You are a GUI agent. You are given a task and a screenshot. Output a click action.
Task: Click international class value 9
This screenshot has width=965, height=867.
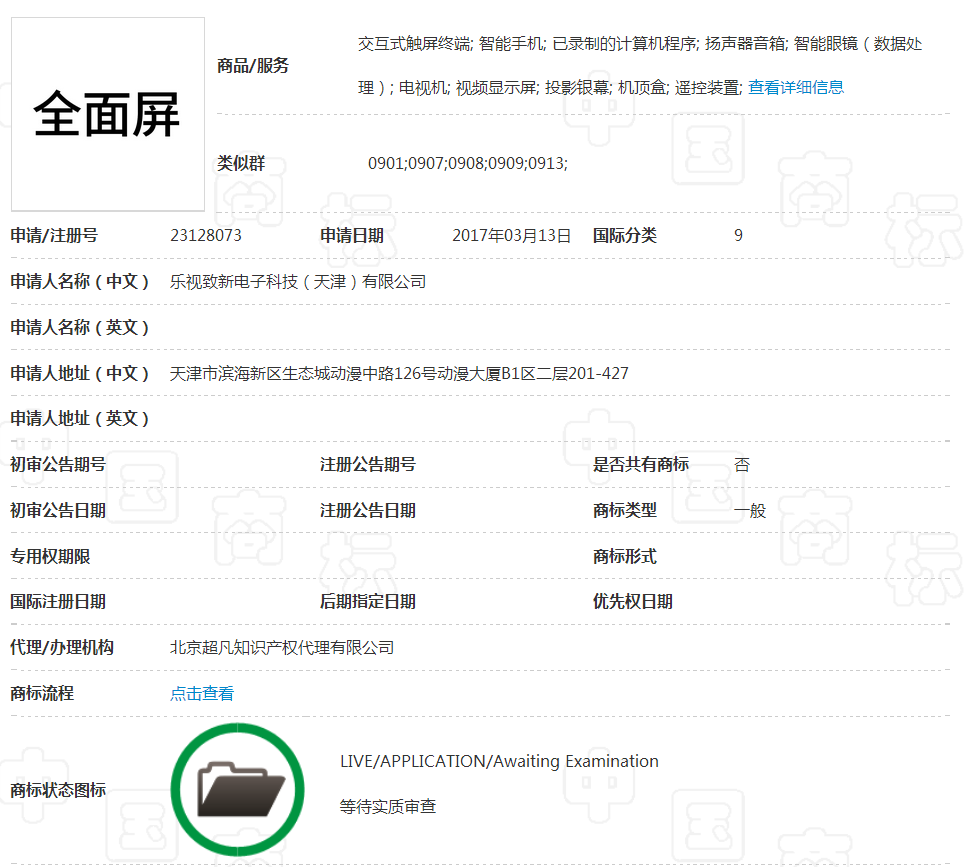(737, 235)
